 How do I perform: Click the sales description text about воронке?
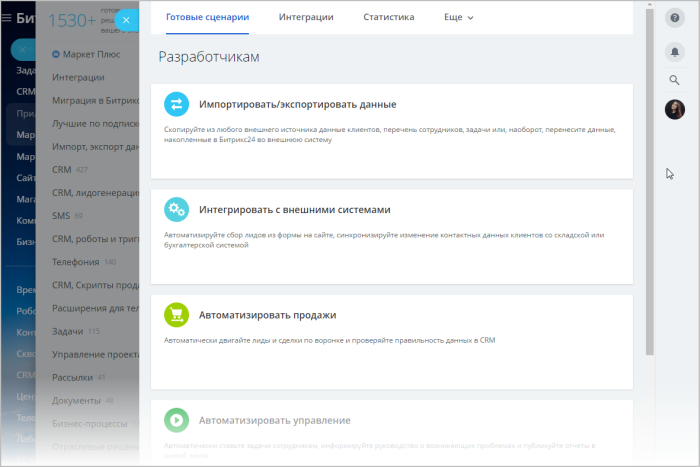[329, 340]
